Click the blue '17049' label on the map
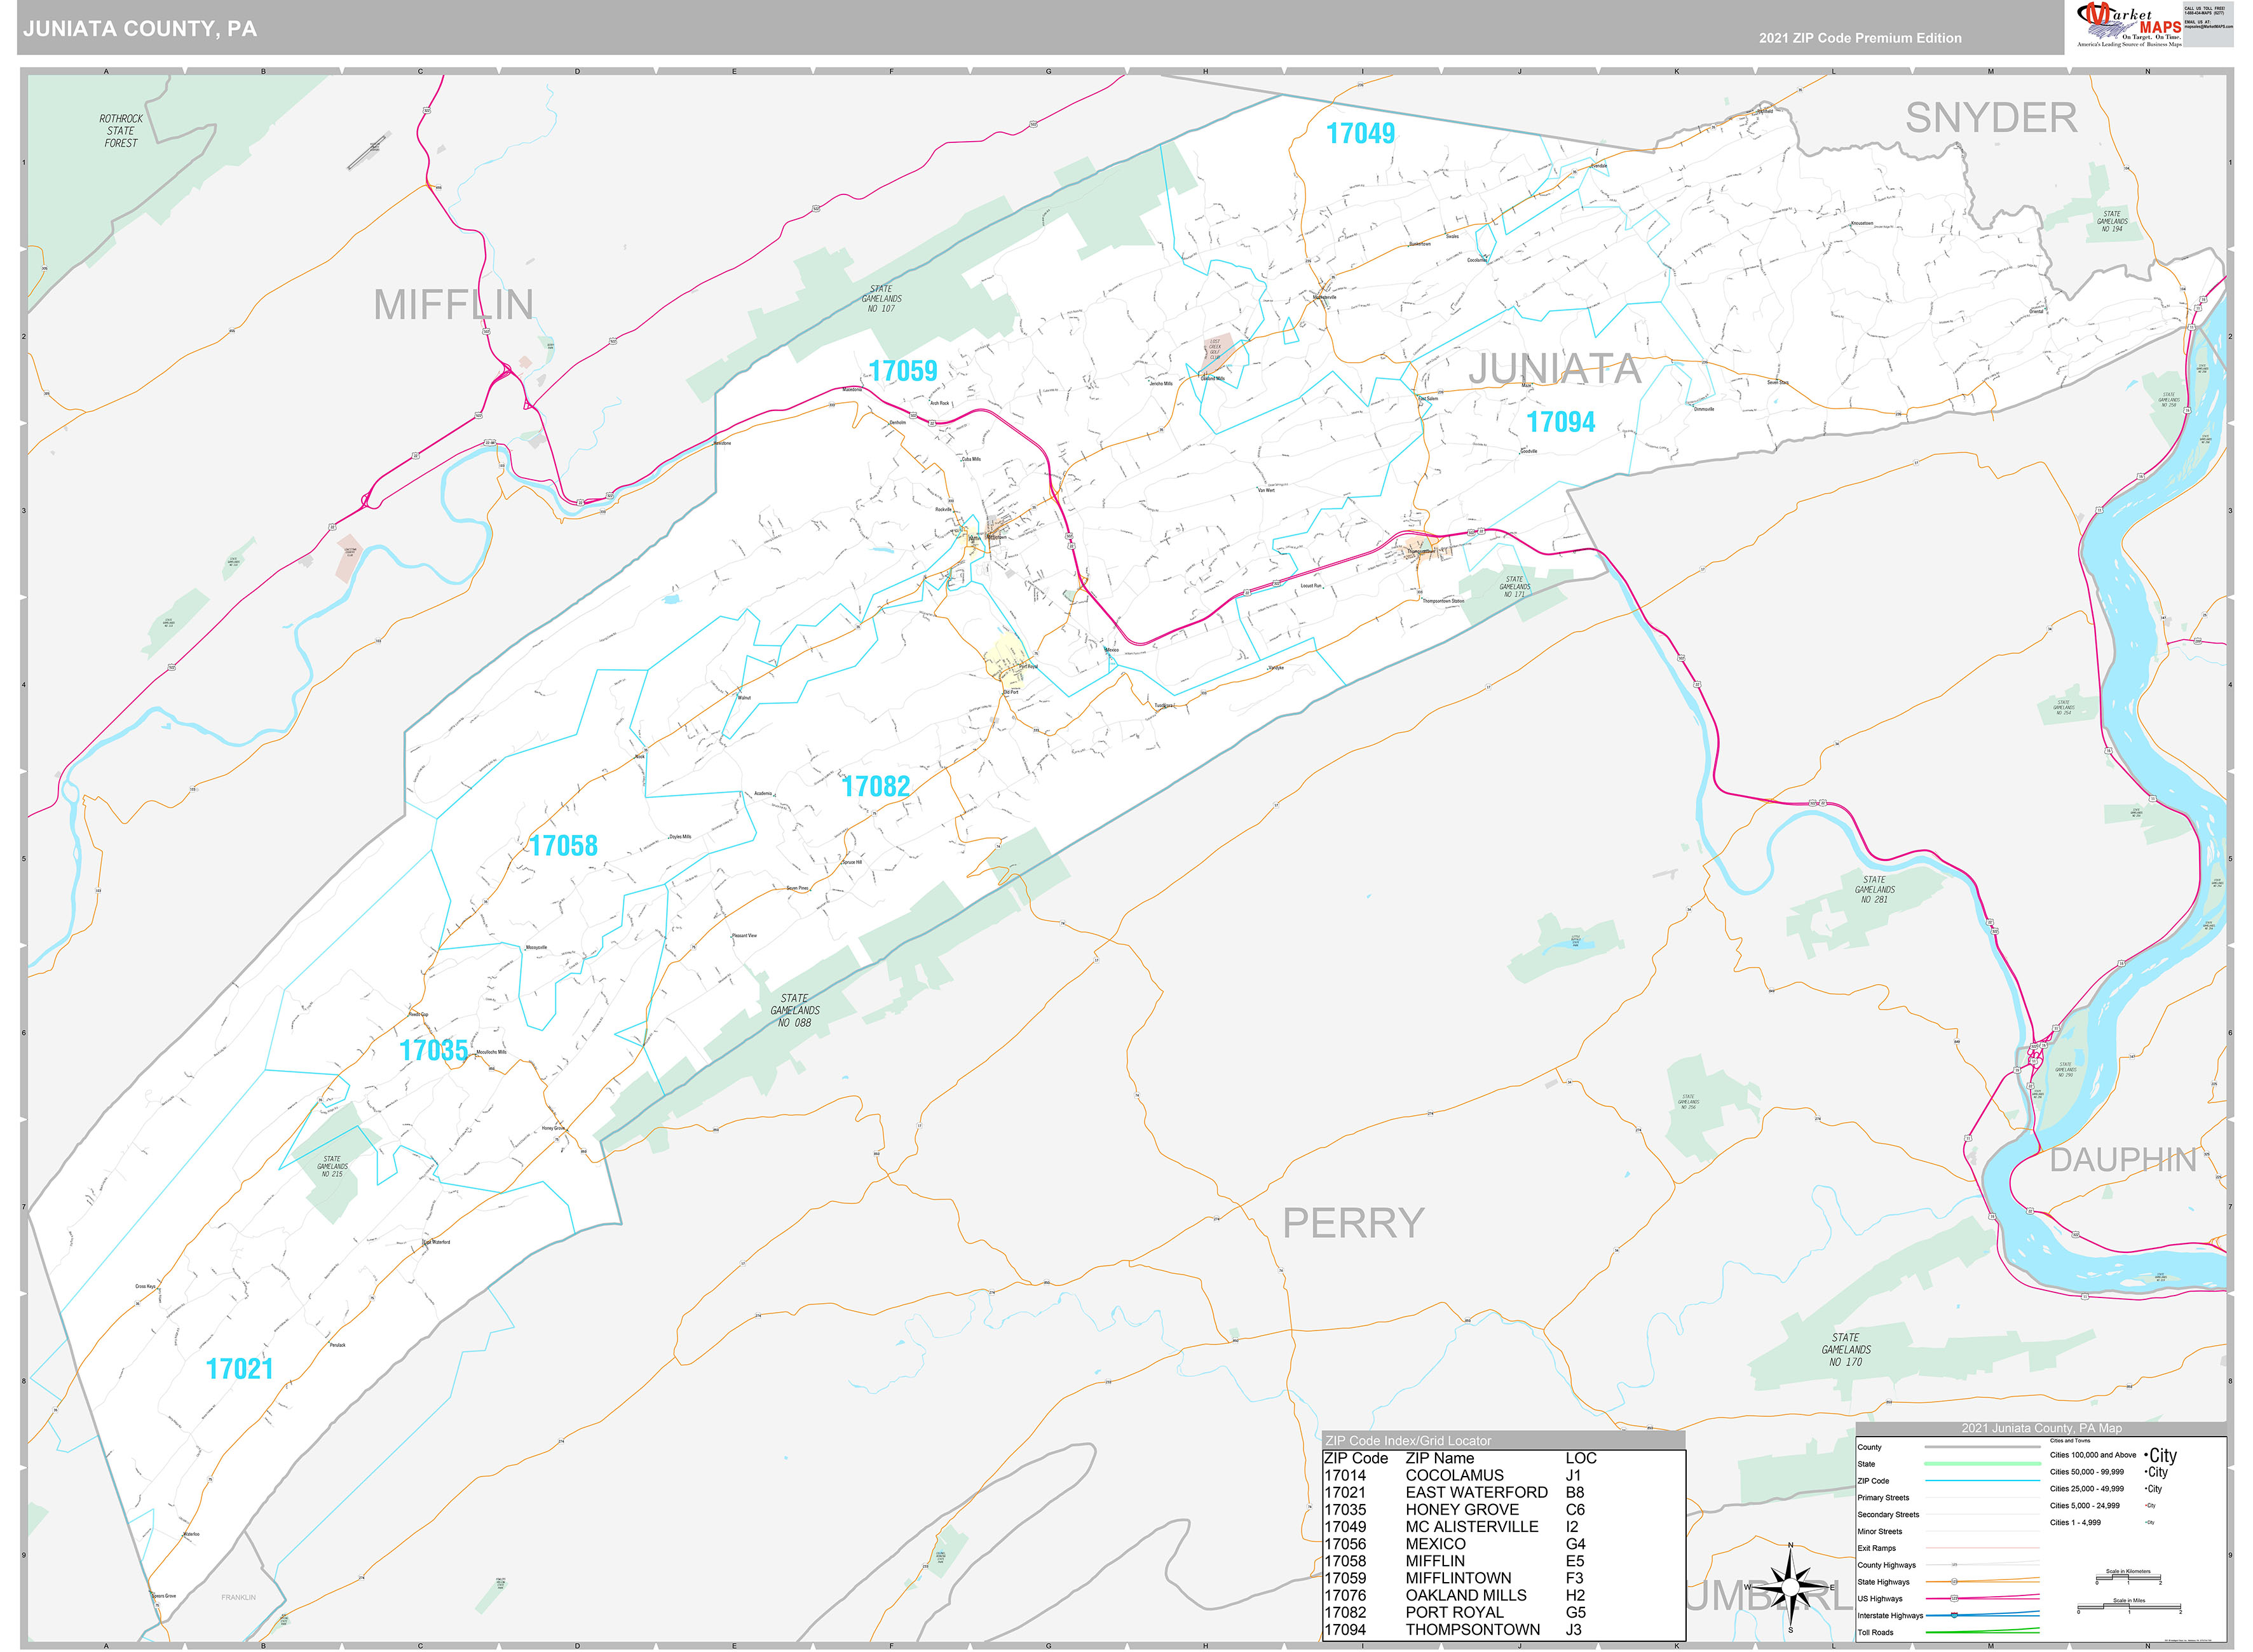 tap(1360, 133)
